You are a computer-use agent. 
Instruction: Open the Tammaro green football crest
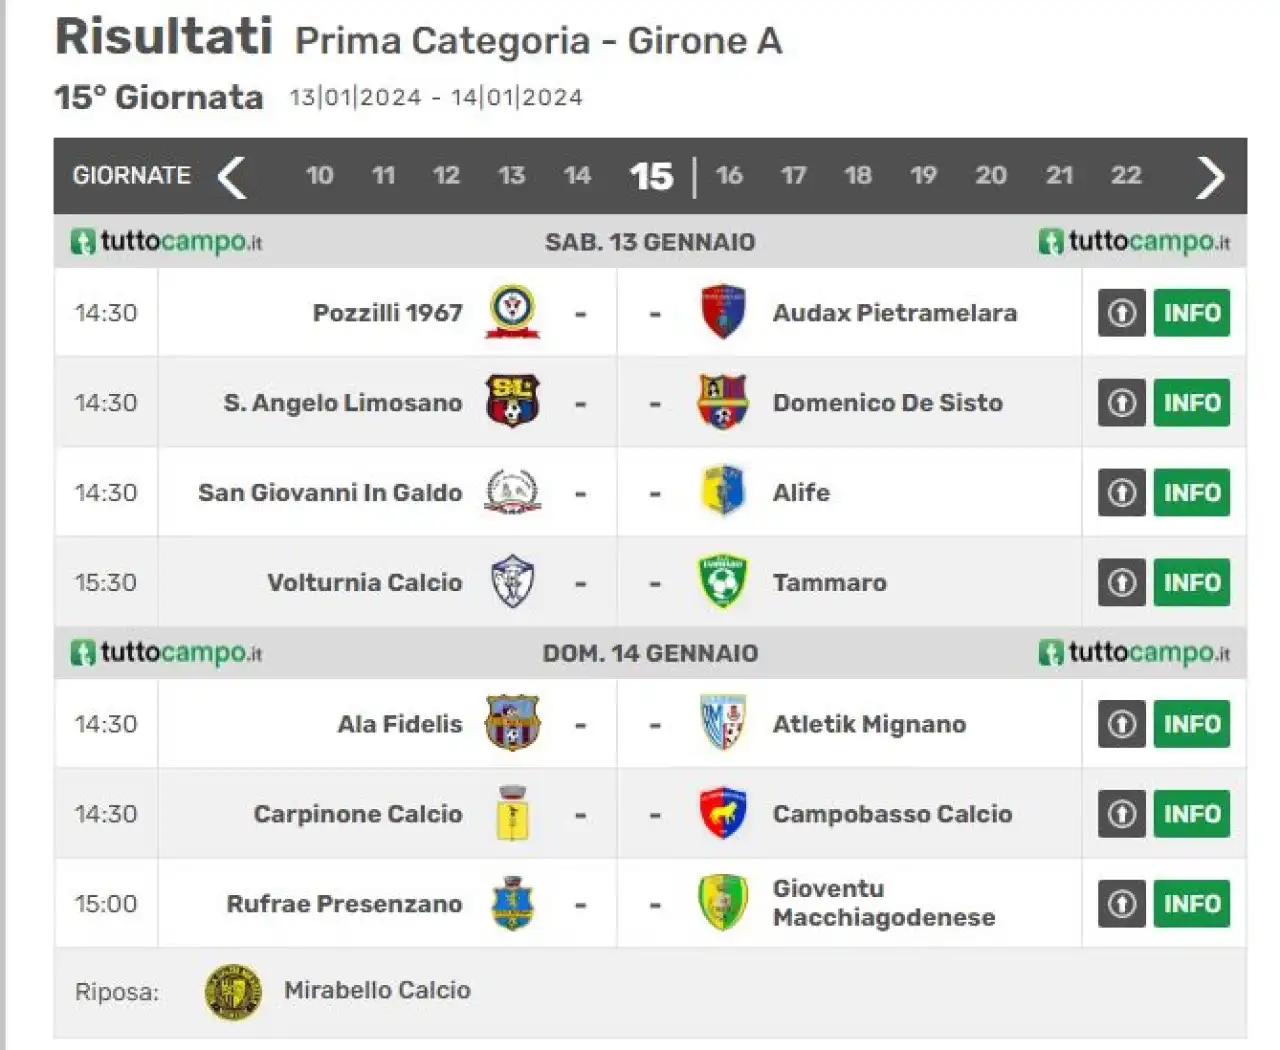click(723, 582)
